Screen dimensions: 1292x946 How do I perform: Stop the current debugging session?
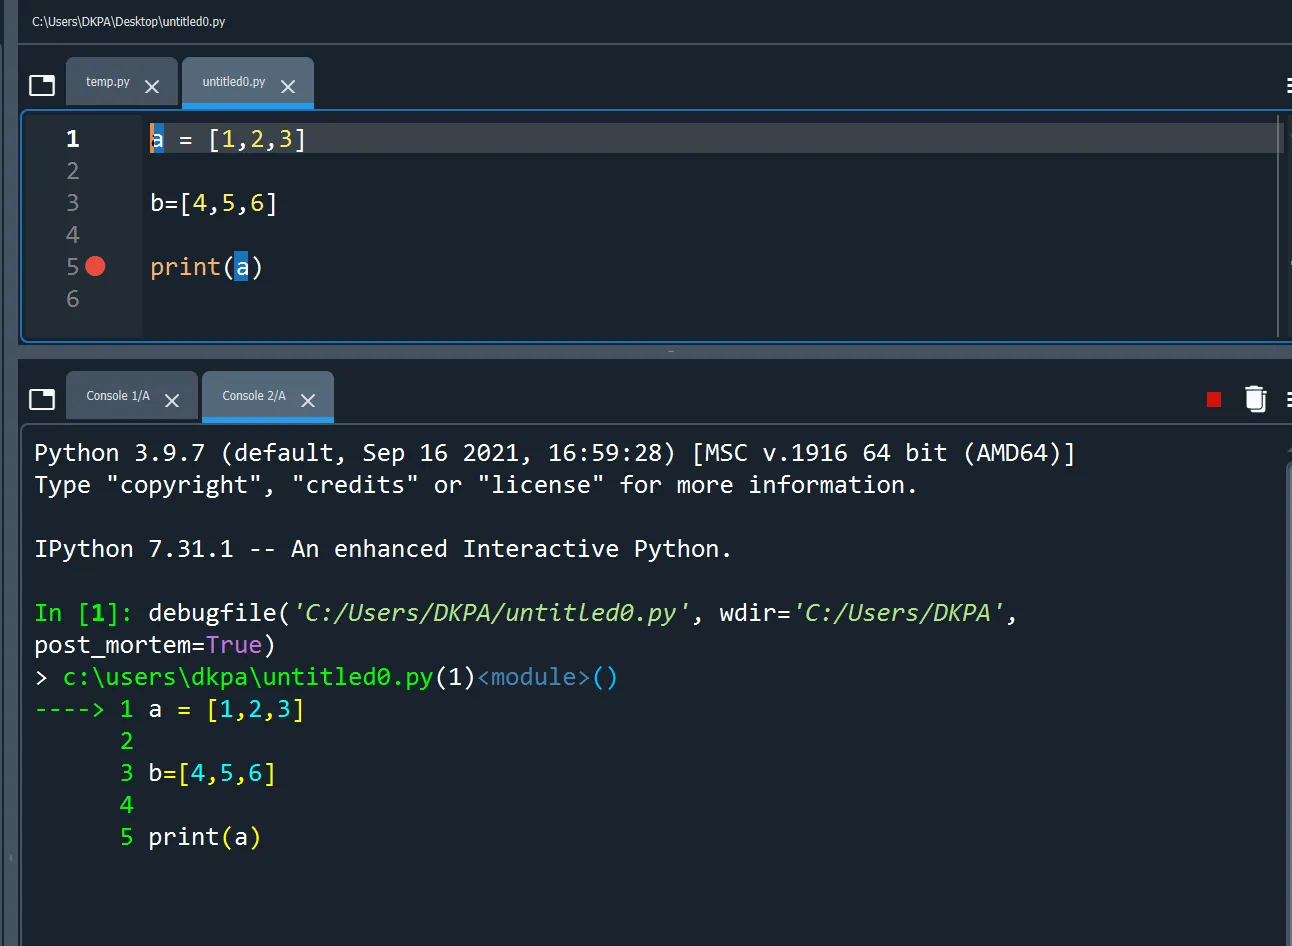(1214, 400)
